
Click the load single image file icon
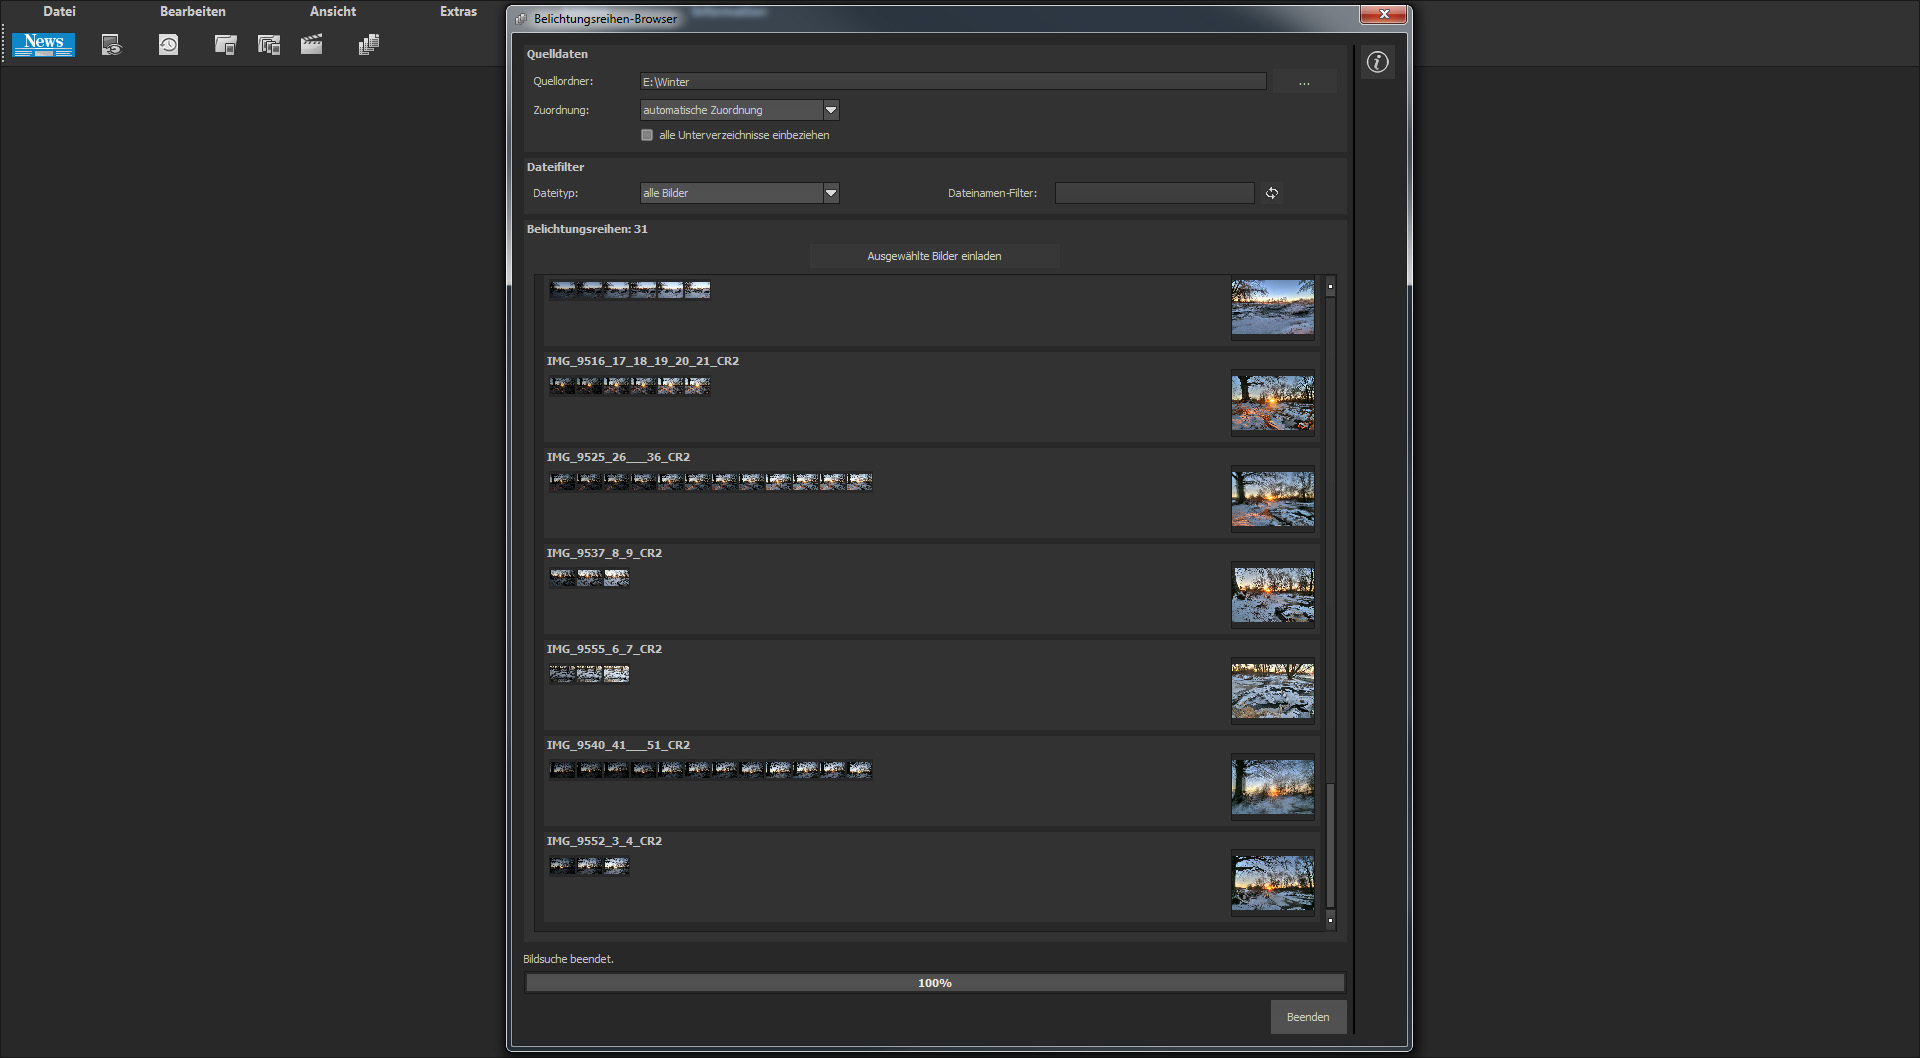coord(225,45)
